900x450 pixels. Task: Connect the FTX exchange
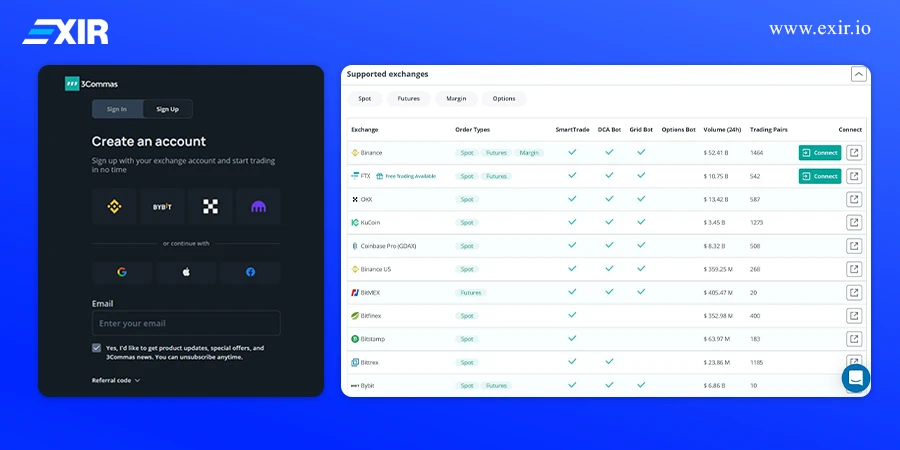pyautogui.click(x=820, y=176)
